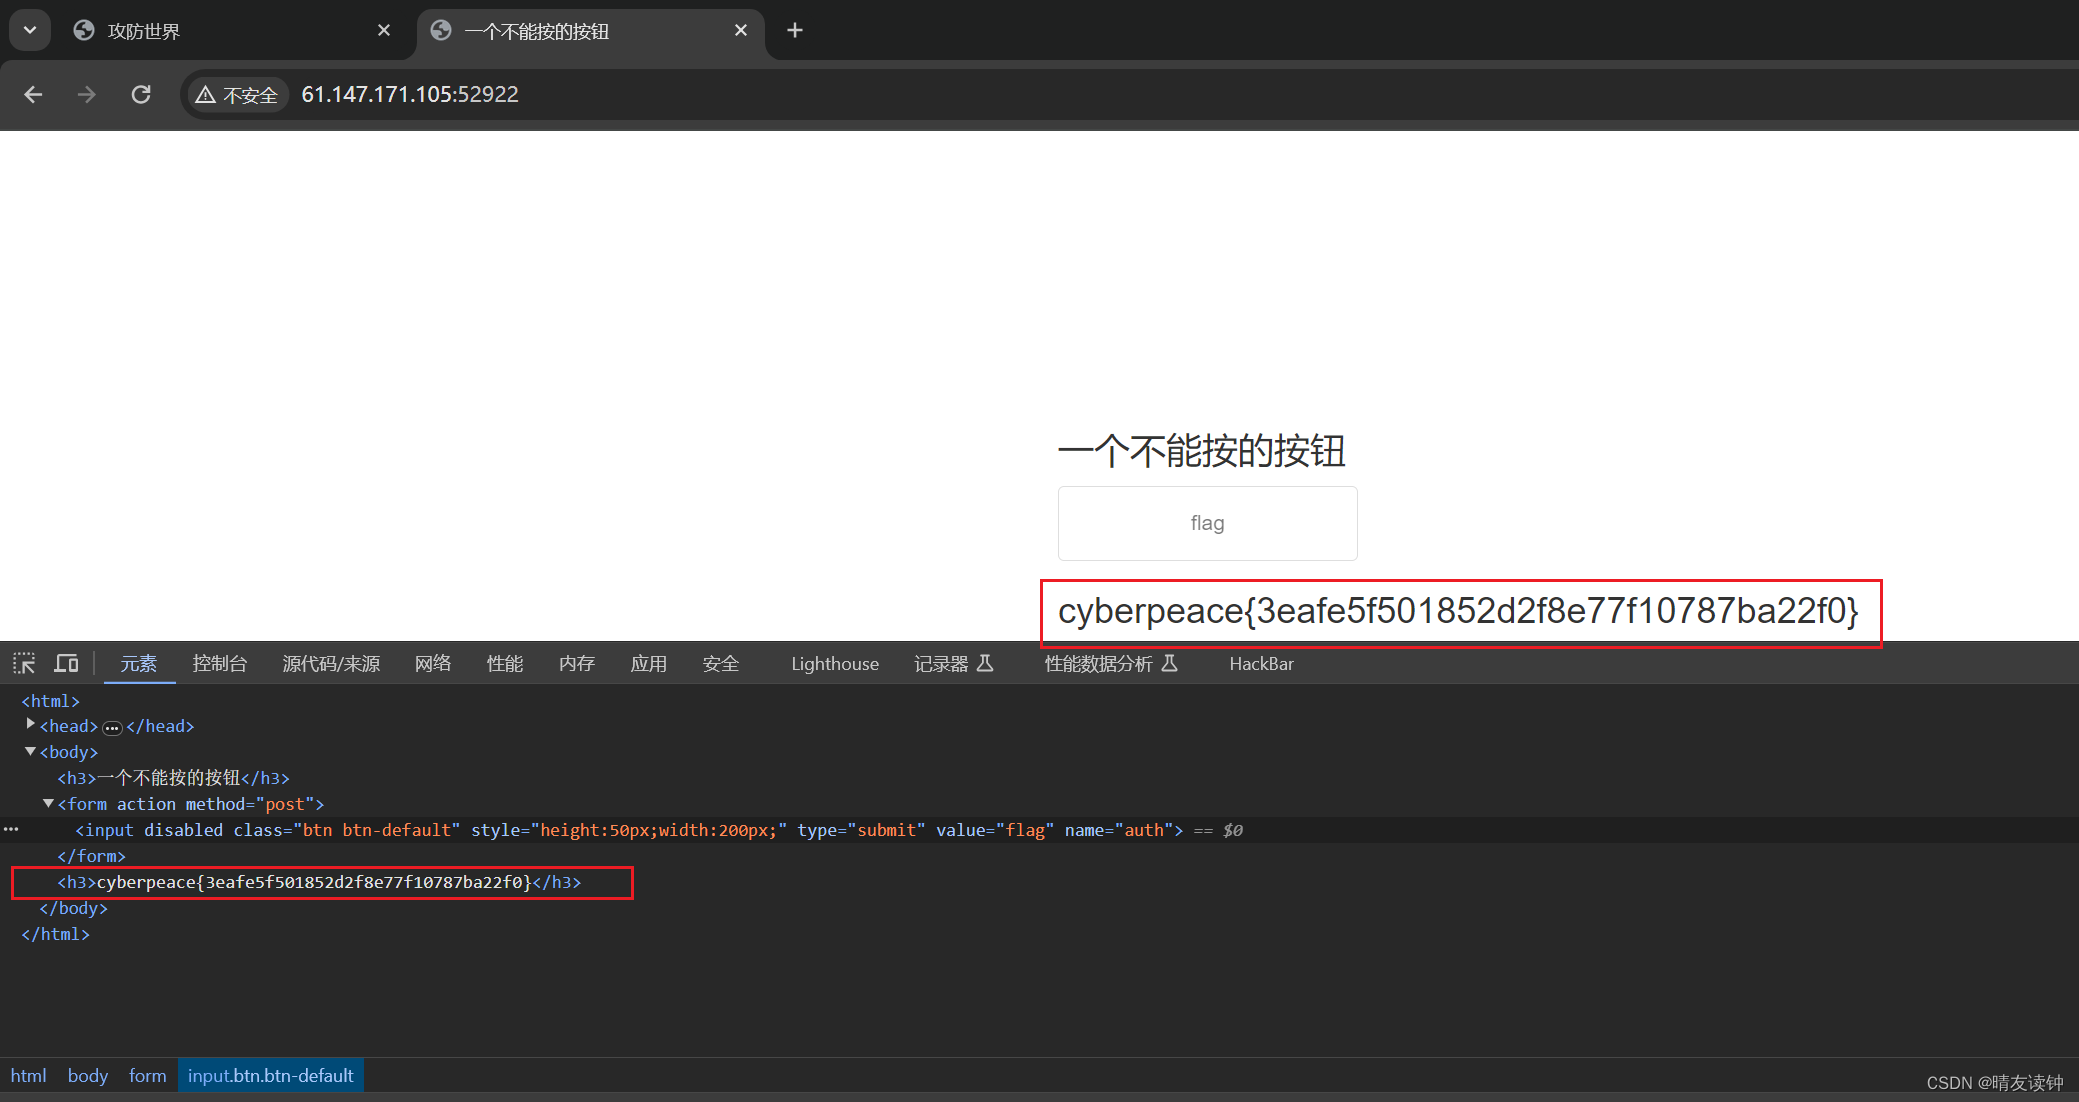Open the HackBar panel
Image resolution: width=2079 pixels, height=1102 pixels.
tap(1261, 663)
